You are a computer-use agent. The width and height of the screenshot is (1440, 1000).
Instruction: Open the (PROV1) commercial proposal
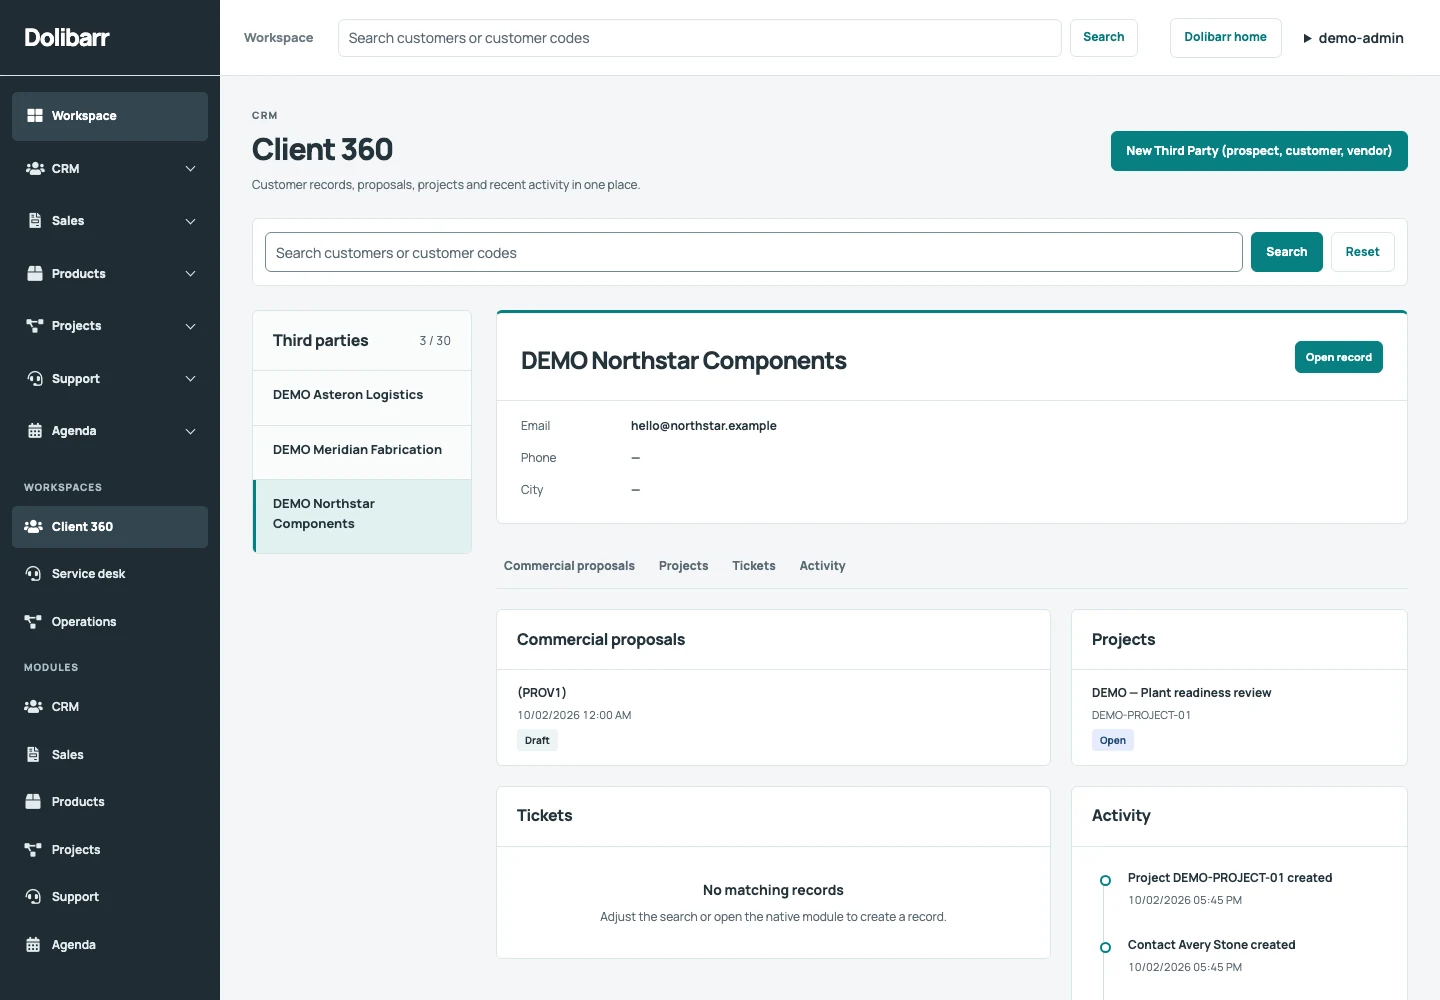[542, 692]
